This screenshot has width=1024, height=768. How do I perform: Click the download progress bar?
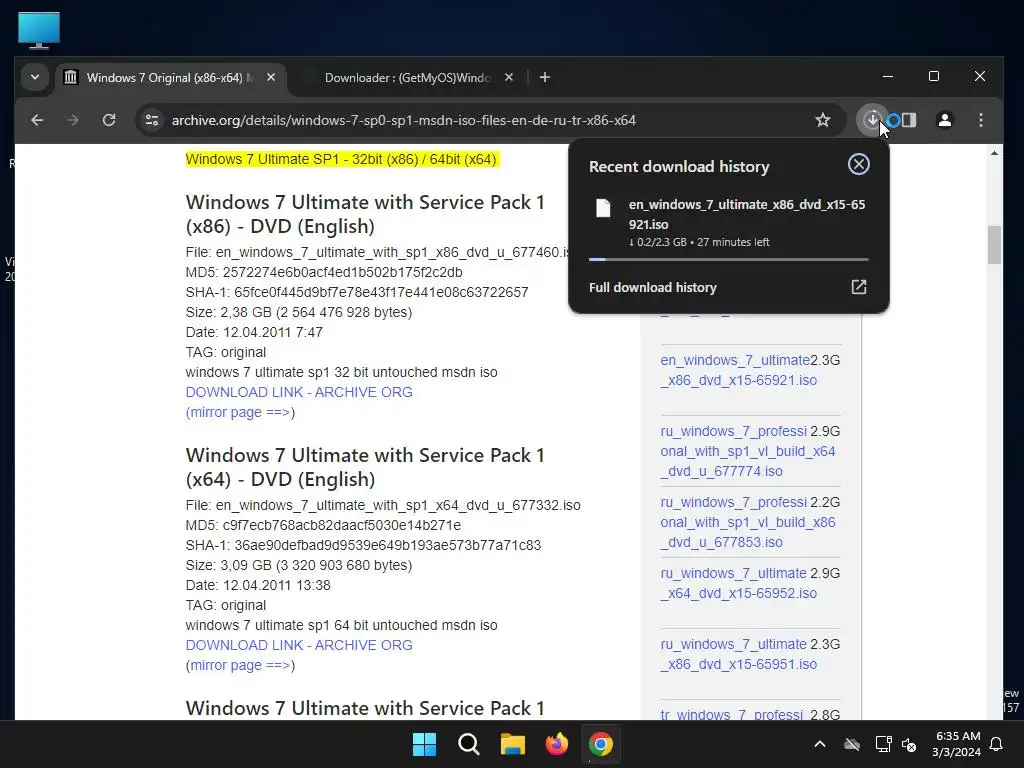coord(729,259)
